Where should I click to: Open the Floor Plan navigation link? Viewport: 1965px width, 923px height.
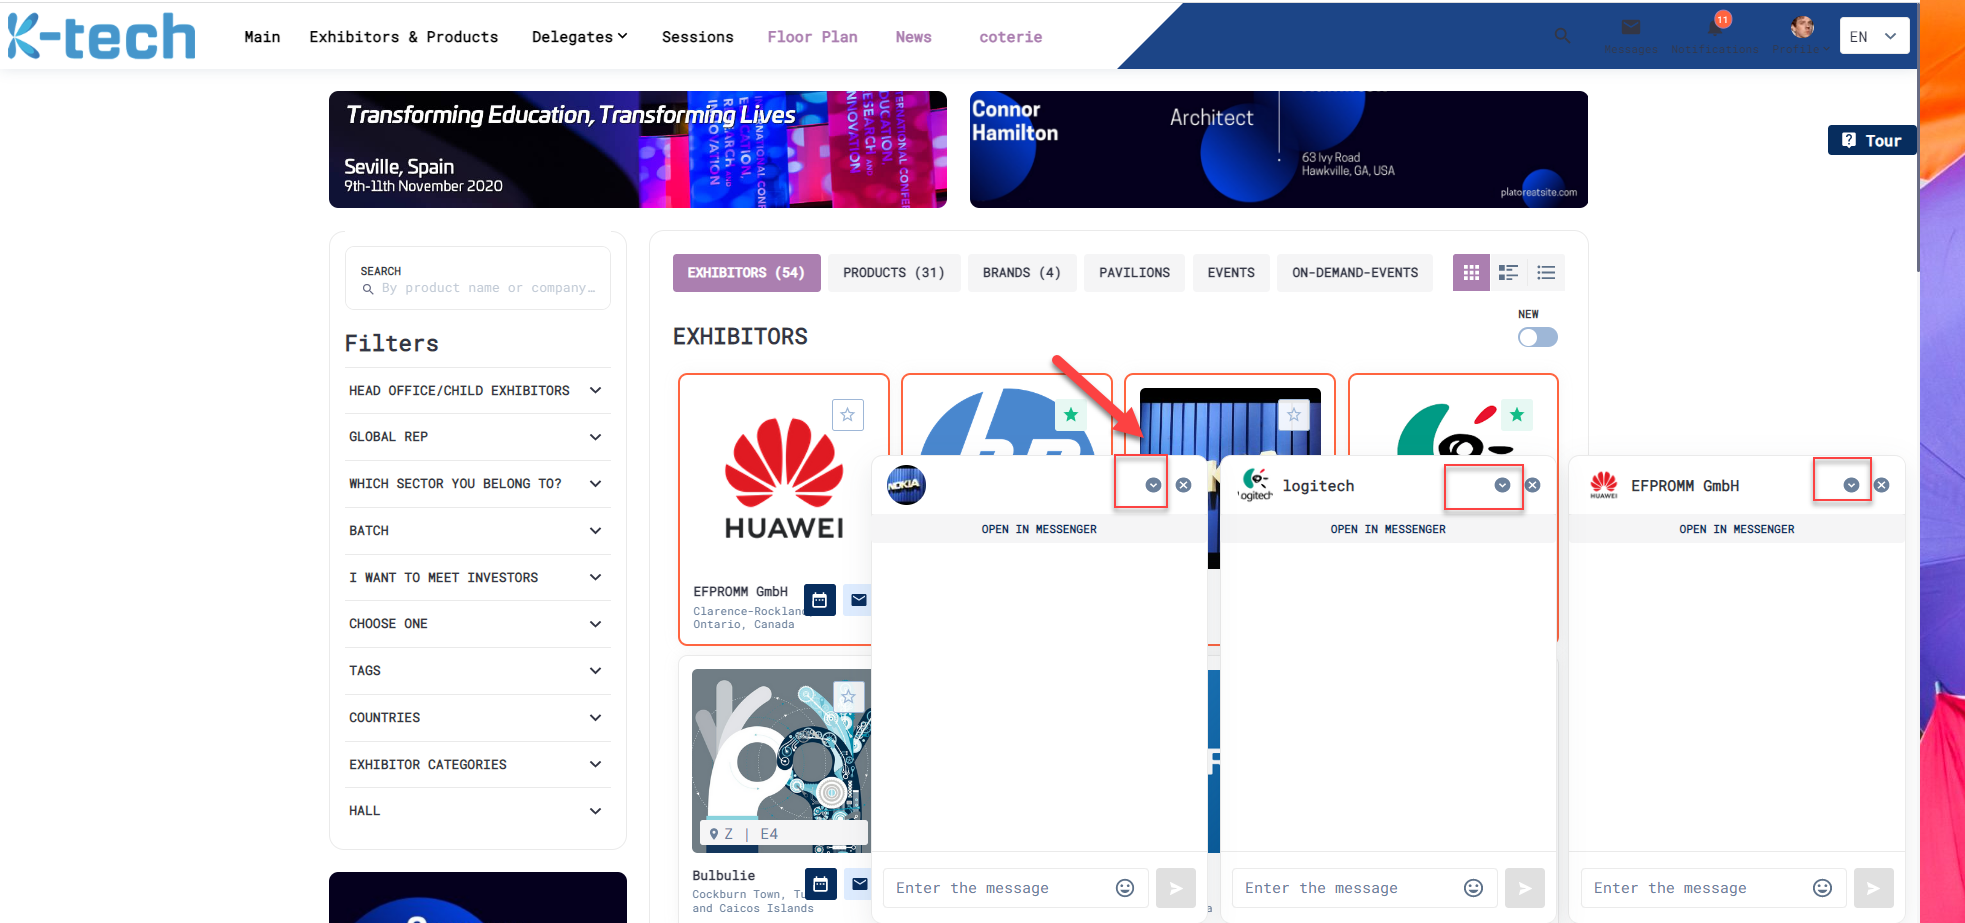click(x=812, y=37)
